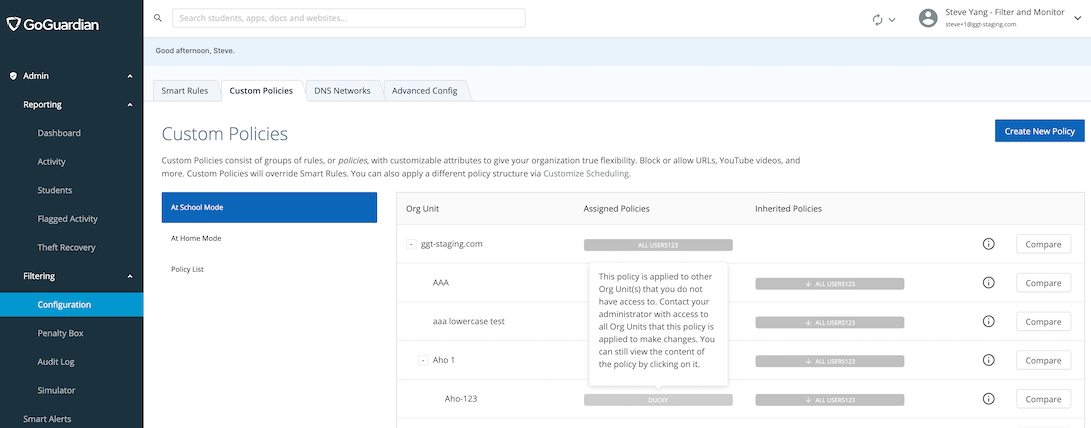This screenshot has height=428, width=1091.
Task: Click the search magnifier icon
Action: coord(158,18)
